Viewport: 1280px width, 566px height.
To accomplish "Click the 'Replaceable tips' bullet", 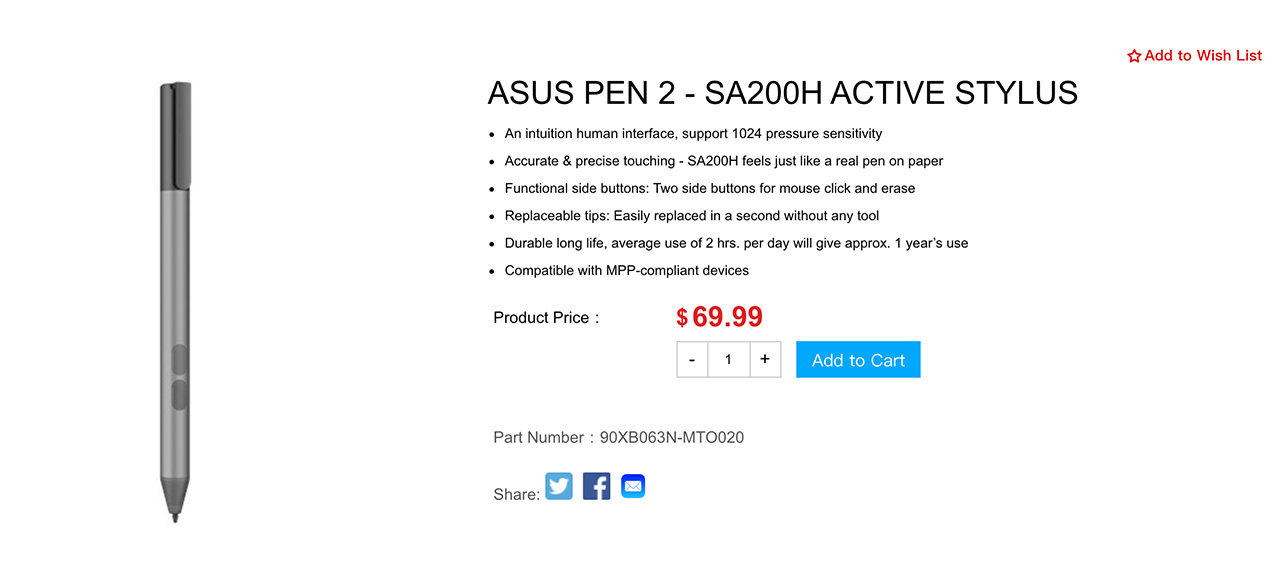I will pos(691,215).
